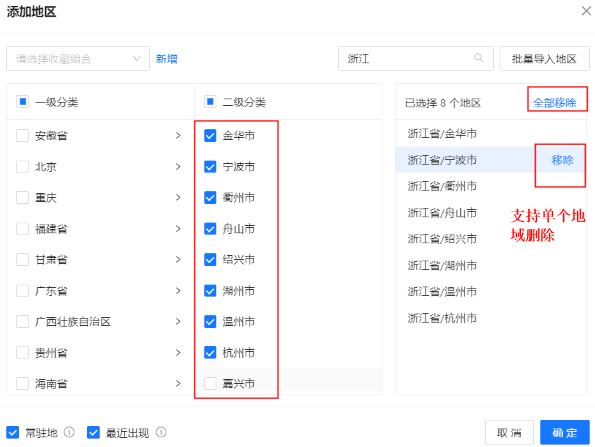Viewport: 595px width, 447px height.
Task: Uncheck the 绍兴市 checkbox
Action: pos(210,260)
